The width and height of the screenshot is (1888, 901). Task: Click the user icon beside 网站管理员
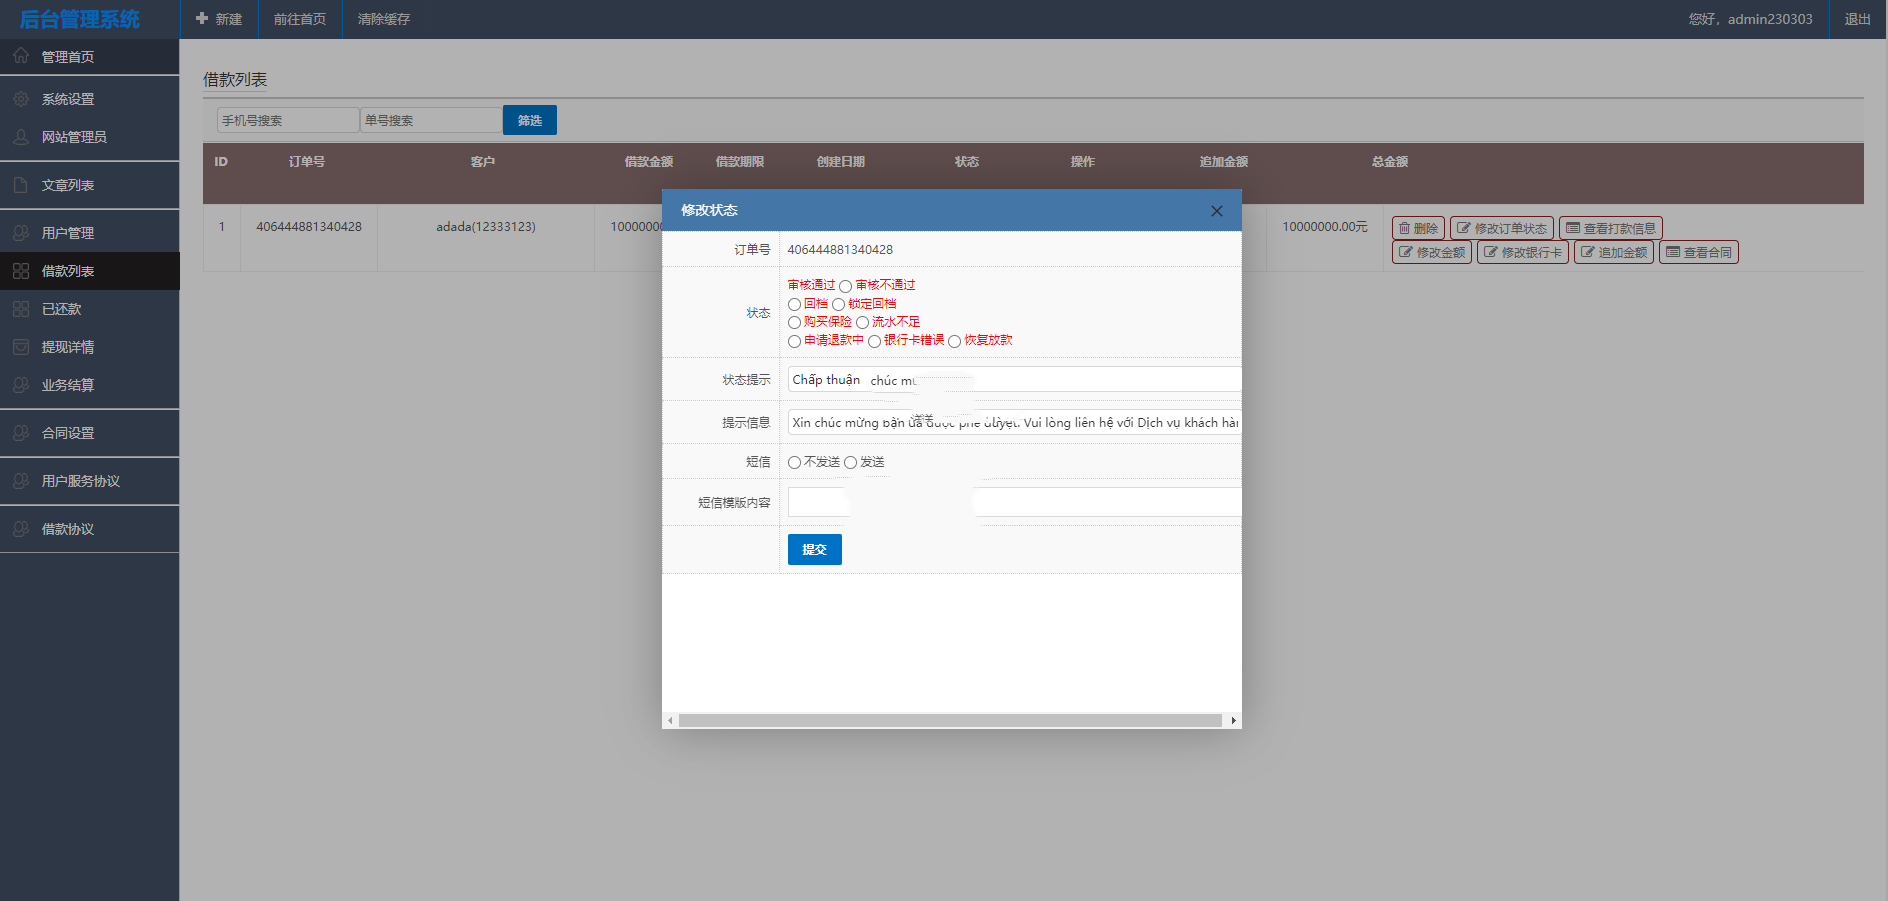(x=21, y=137)
